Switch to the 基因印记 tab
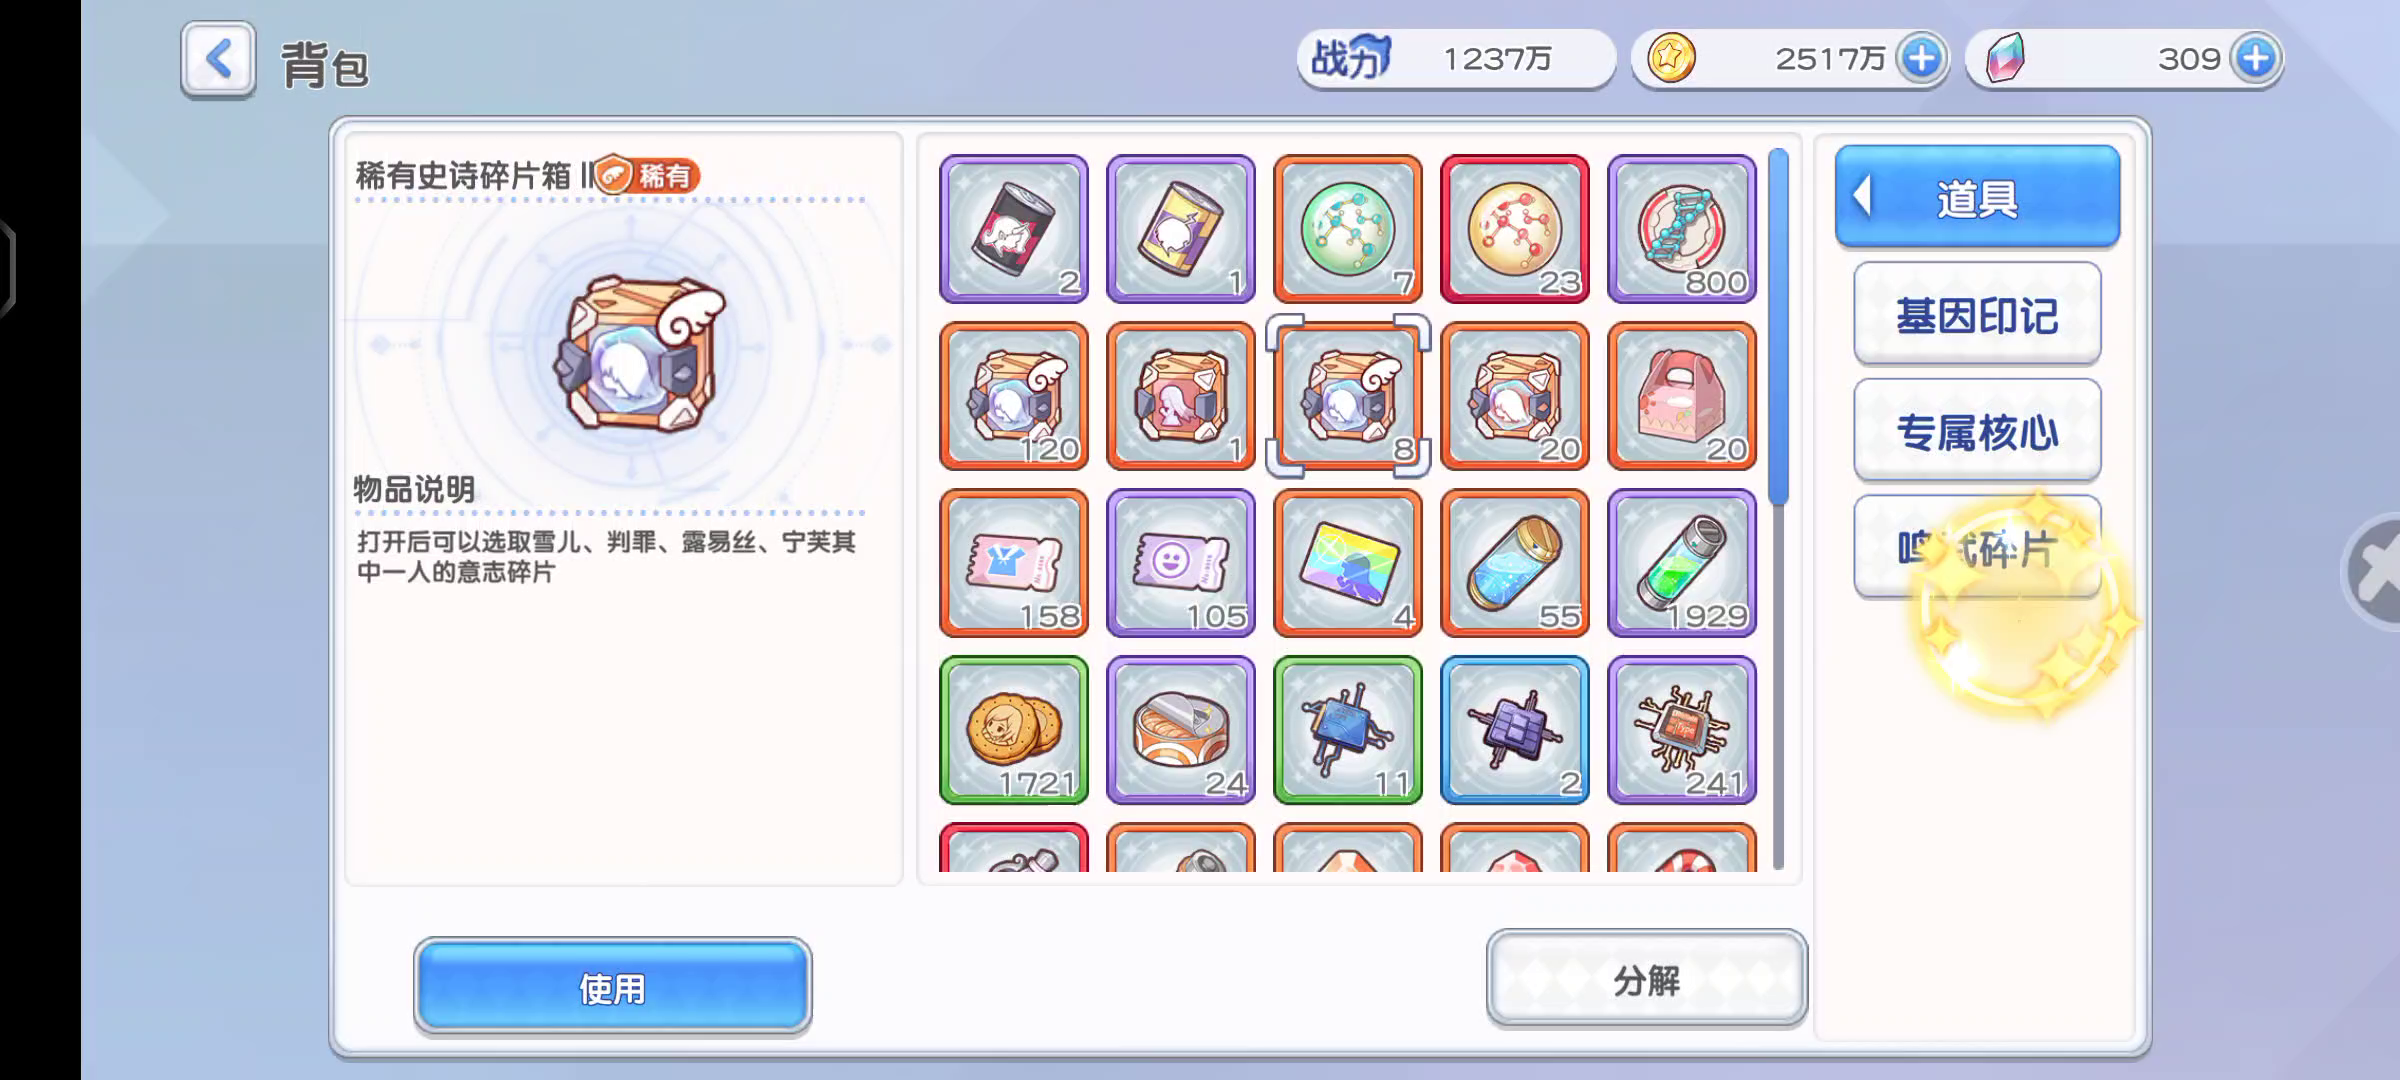 coord(1977,315)
